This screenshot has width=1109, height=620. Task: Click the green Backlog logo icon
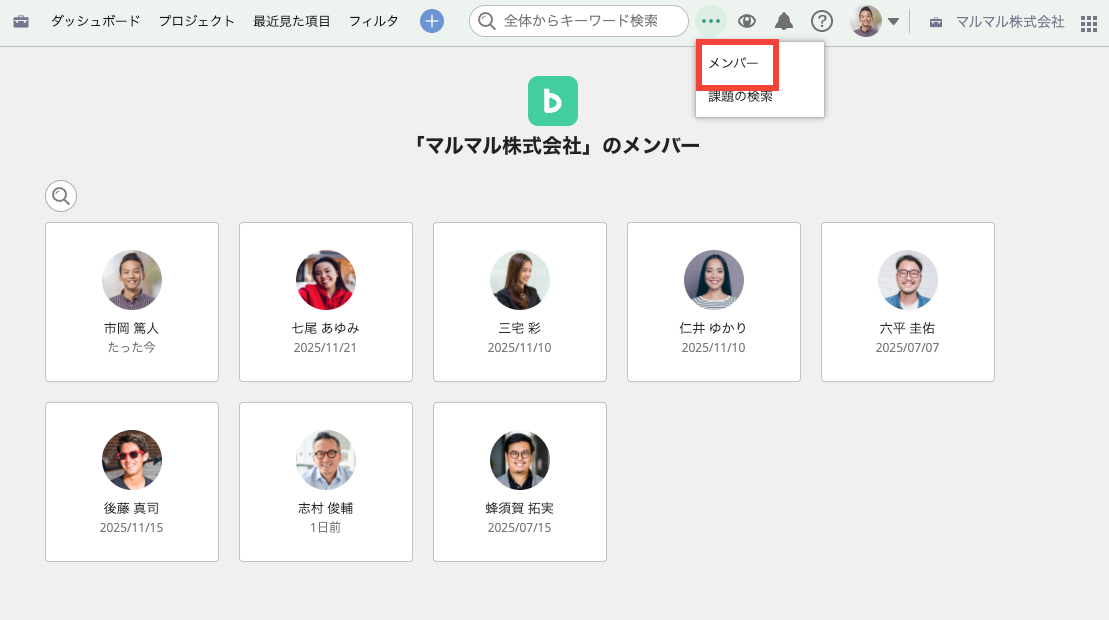click(x=553, y=101)
